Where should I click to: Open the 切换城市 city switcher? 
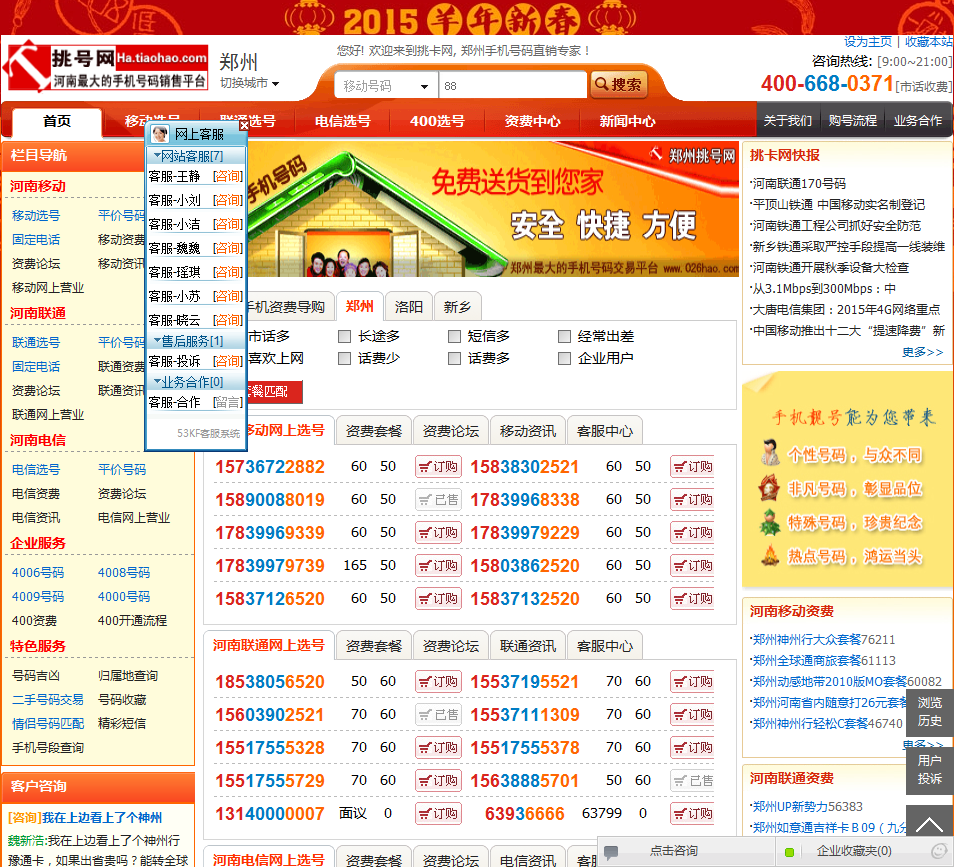[x=249, y=83]
